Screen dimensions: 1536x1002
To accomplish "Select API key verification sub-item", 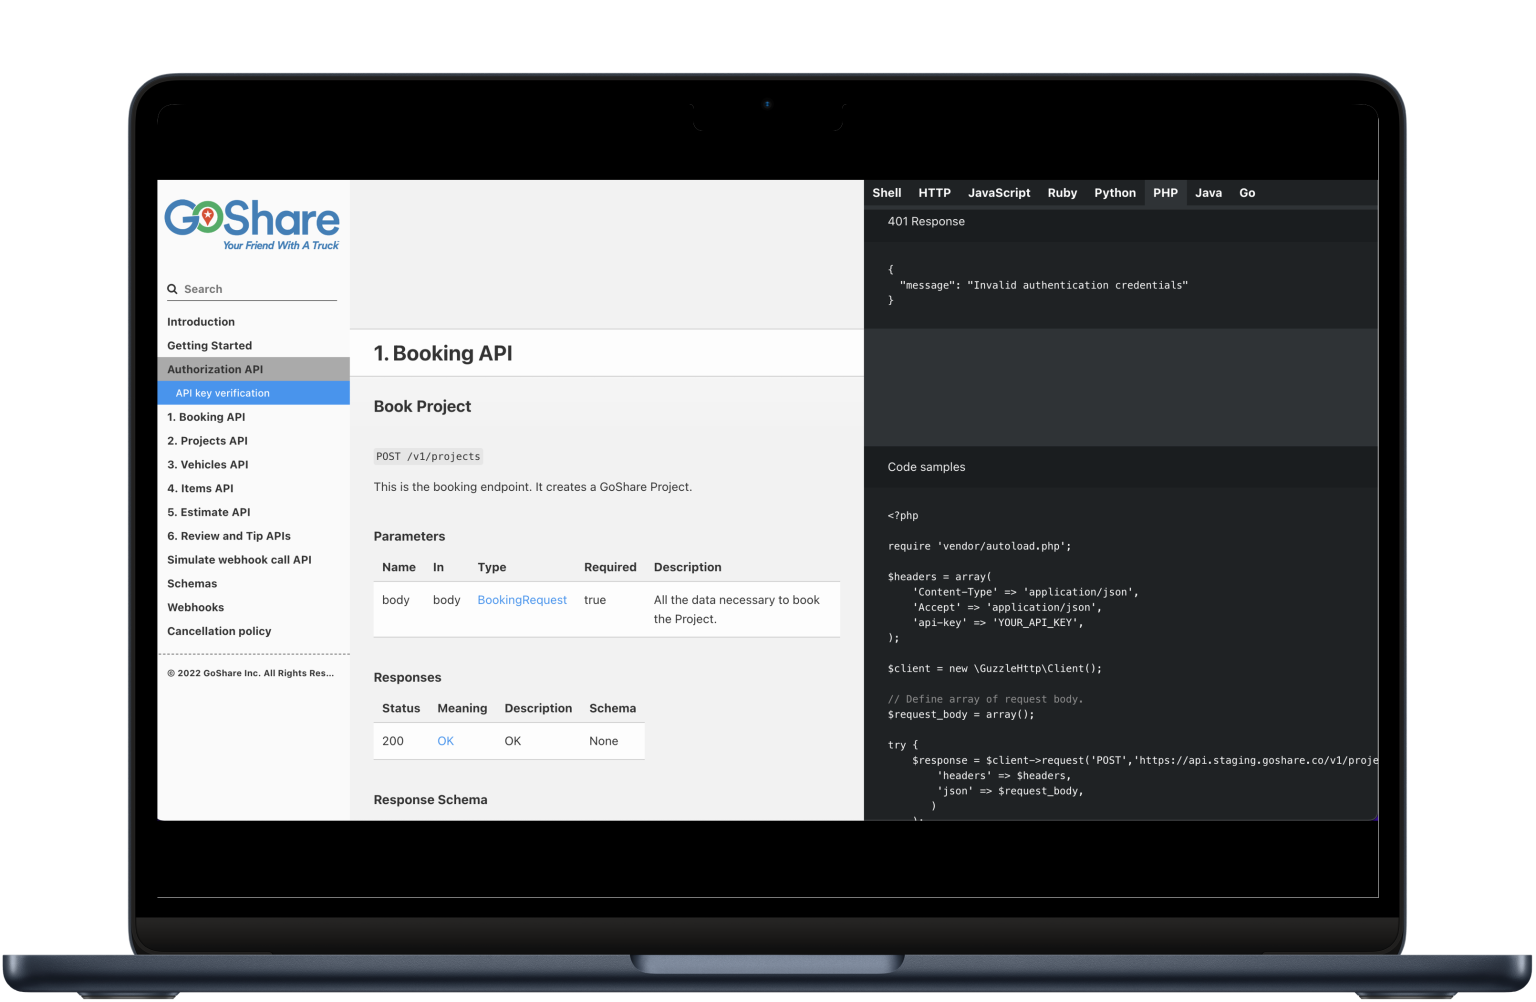I will pyautogui.click(x=223, y=393).
